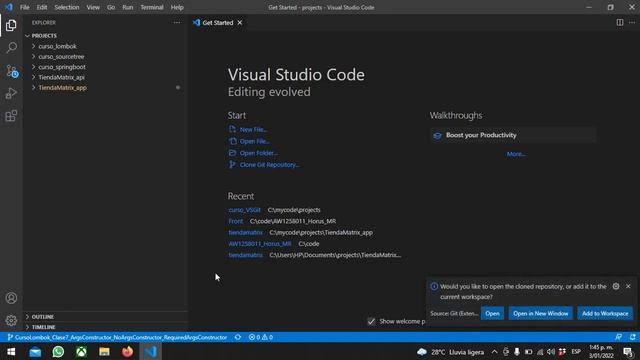Open Firefox from taskbar

click(x=127, y=351)
